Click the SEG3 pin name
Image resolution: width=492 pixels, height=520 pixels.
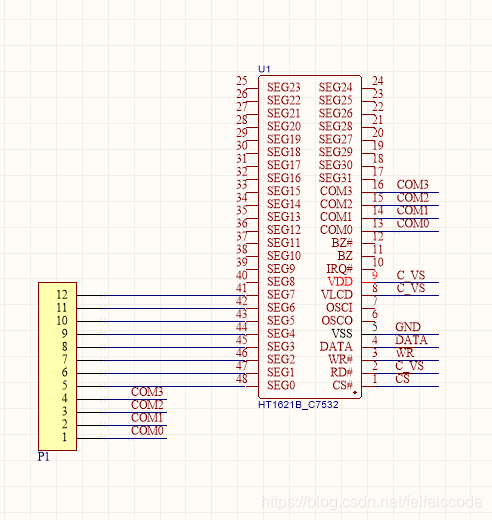click(281, 347)
